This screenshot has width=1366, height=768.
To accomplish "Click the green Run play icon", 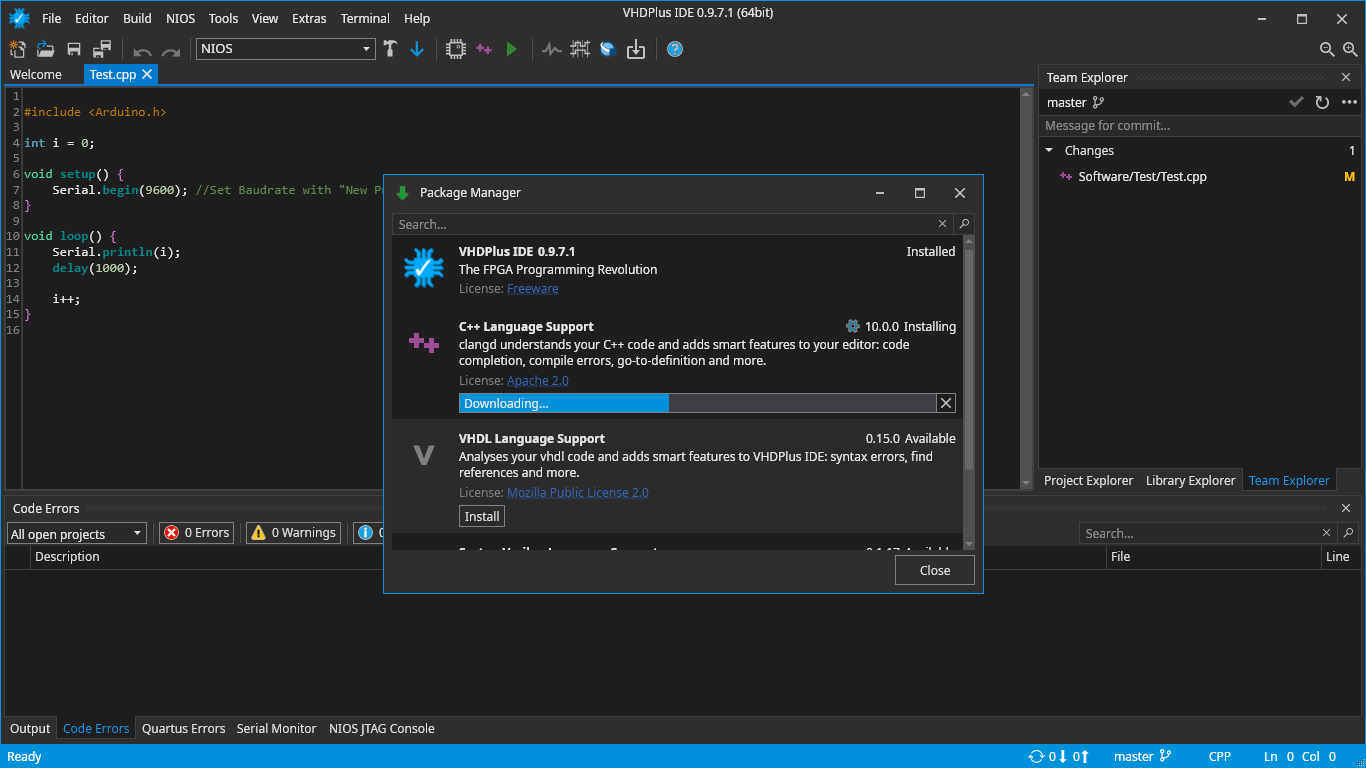I will tap(512, 48).
